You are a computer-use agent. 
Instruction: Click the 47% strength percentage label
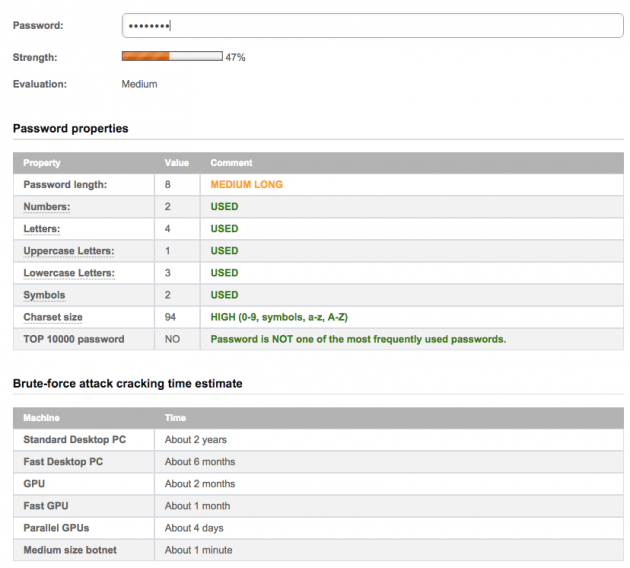click(235, 57)
